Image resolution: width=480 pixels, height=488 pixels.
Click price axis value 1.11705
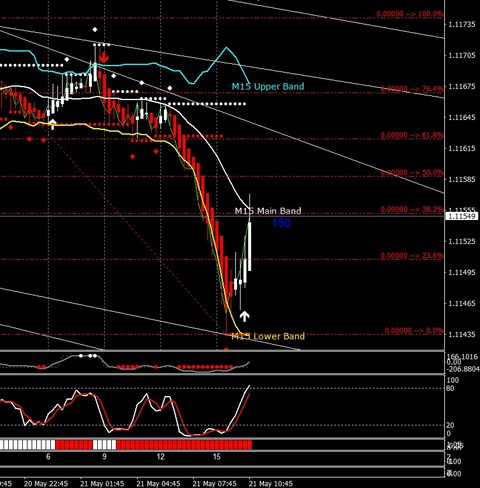pyautogui.click(x=462, y=55)
